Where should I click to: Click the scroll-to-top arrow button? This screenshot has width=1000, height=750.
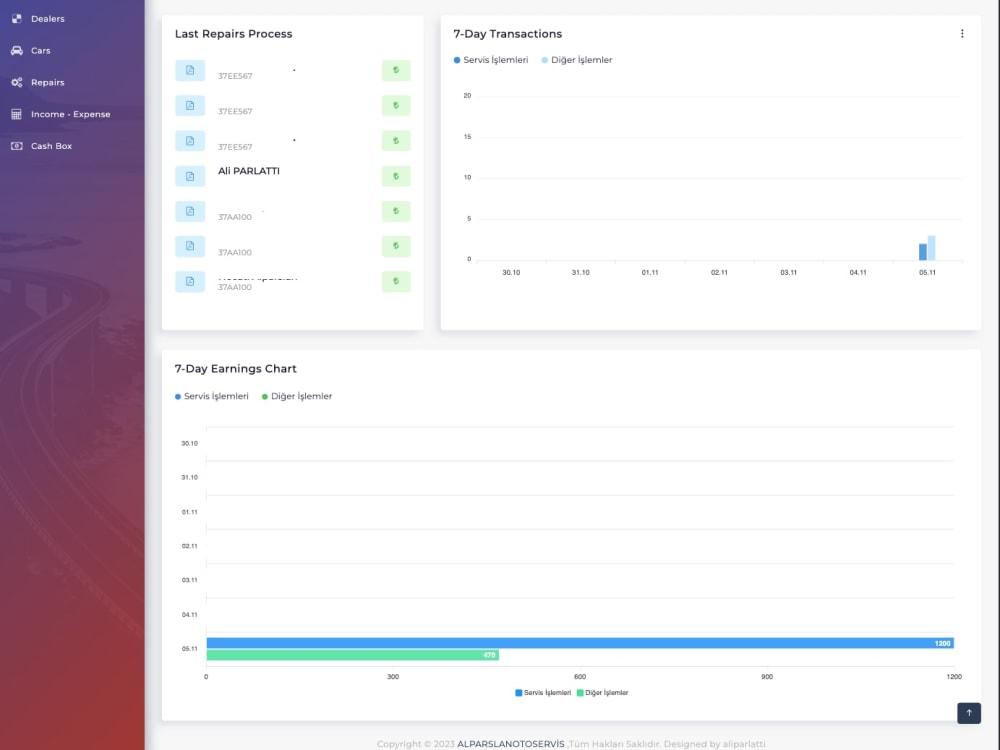[969, 713]
